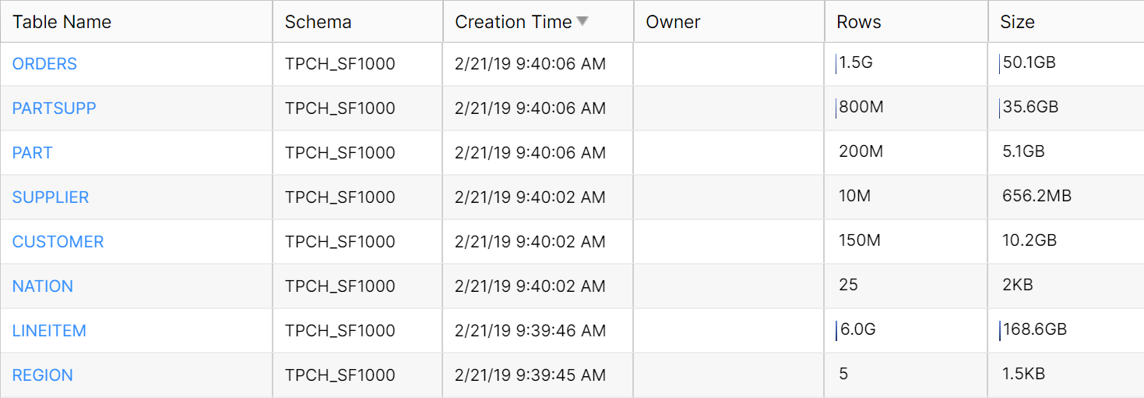Open the PARTSUPP table link

tap(54, 108)
